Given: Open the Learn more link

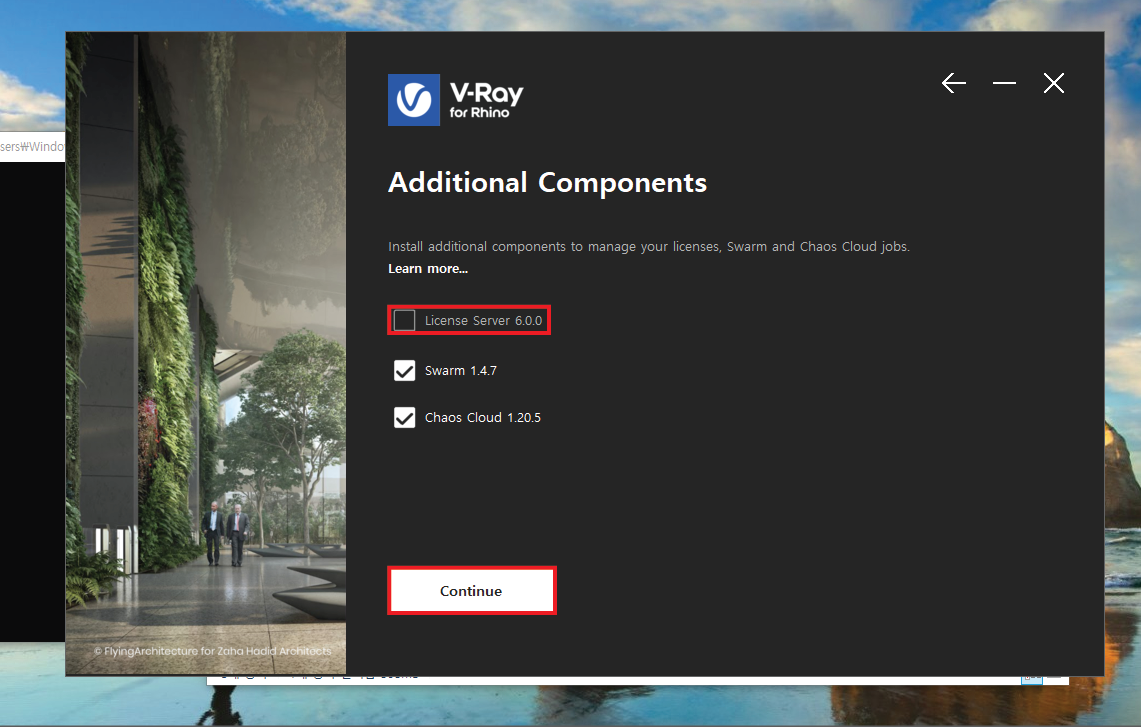Looking at the screenshot, I should pos(428,269).
